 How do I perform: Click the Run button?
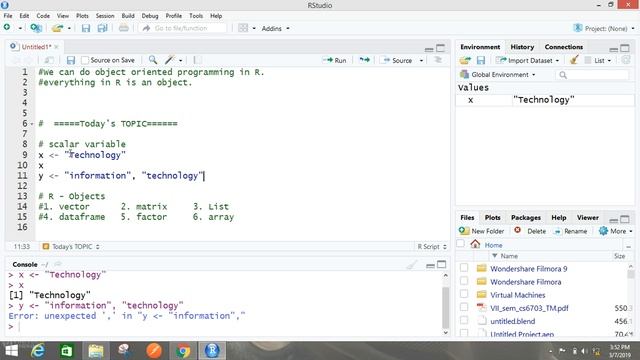click(335, 60)
